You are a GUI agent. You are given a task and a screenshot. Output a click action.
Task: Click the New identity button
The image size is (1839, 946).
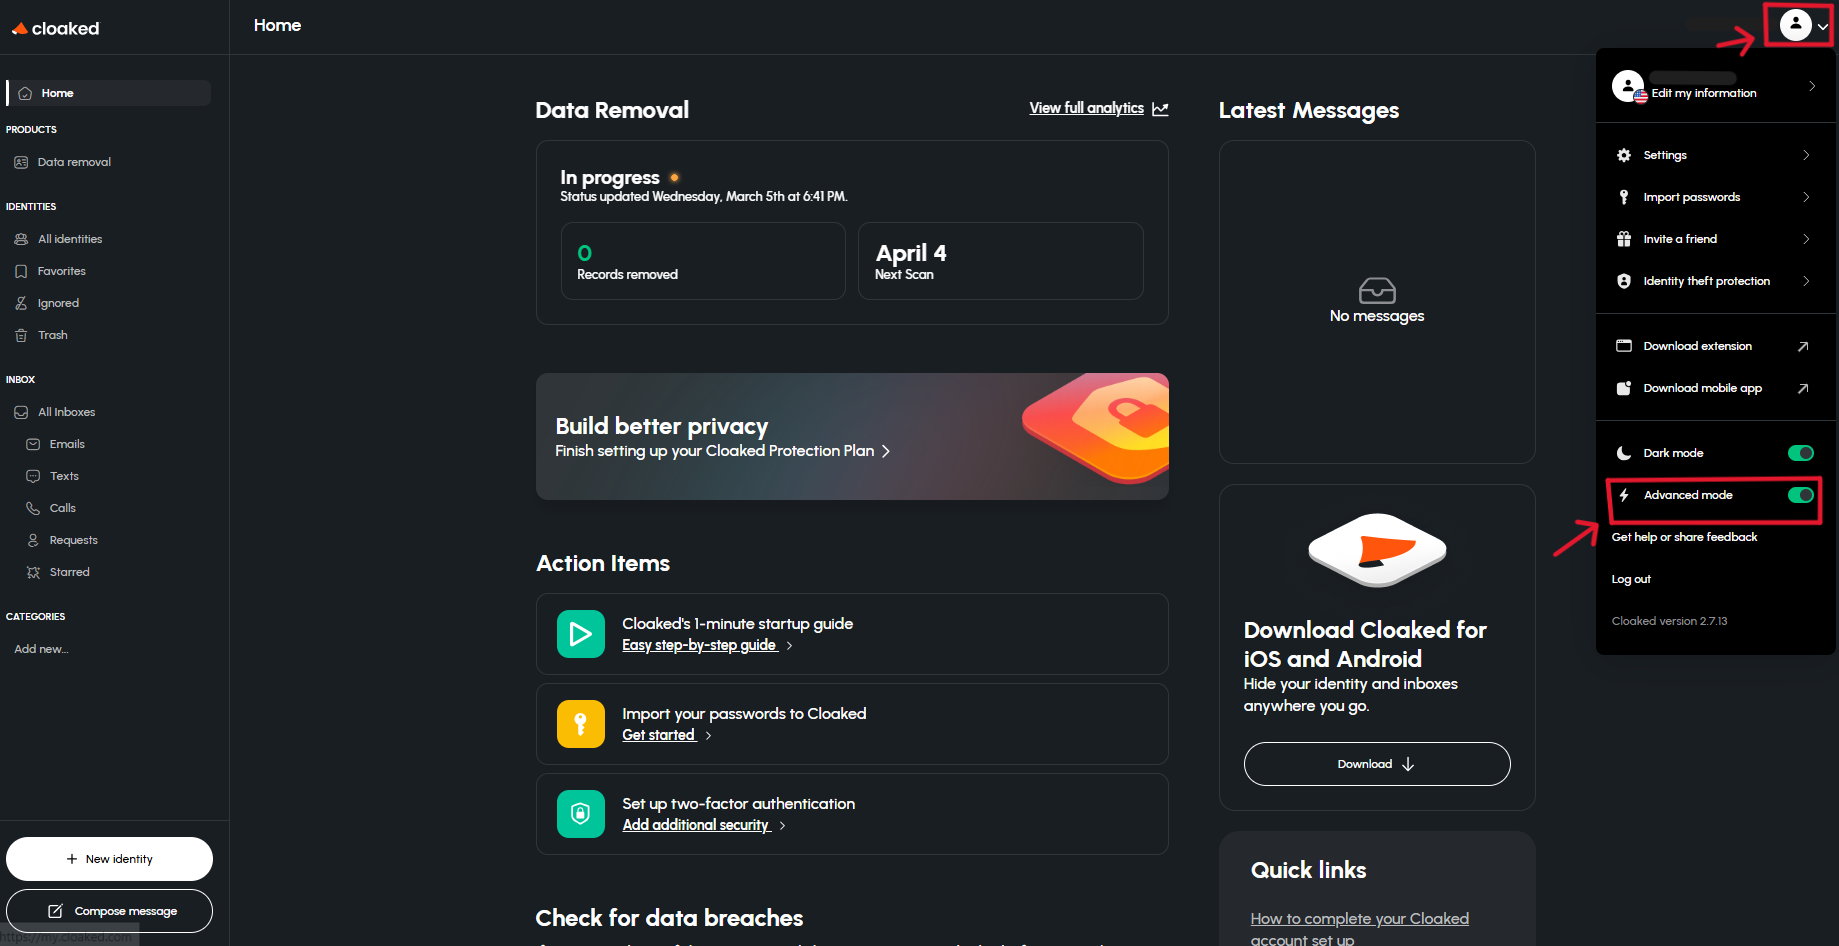pyautogui.click(x=109, y=859)
